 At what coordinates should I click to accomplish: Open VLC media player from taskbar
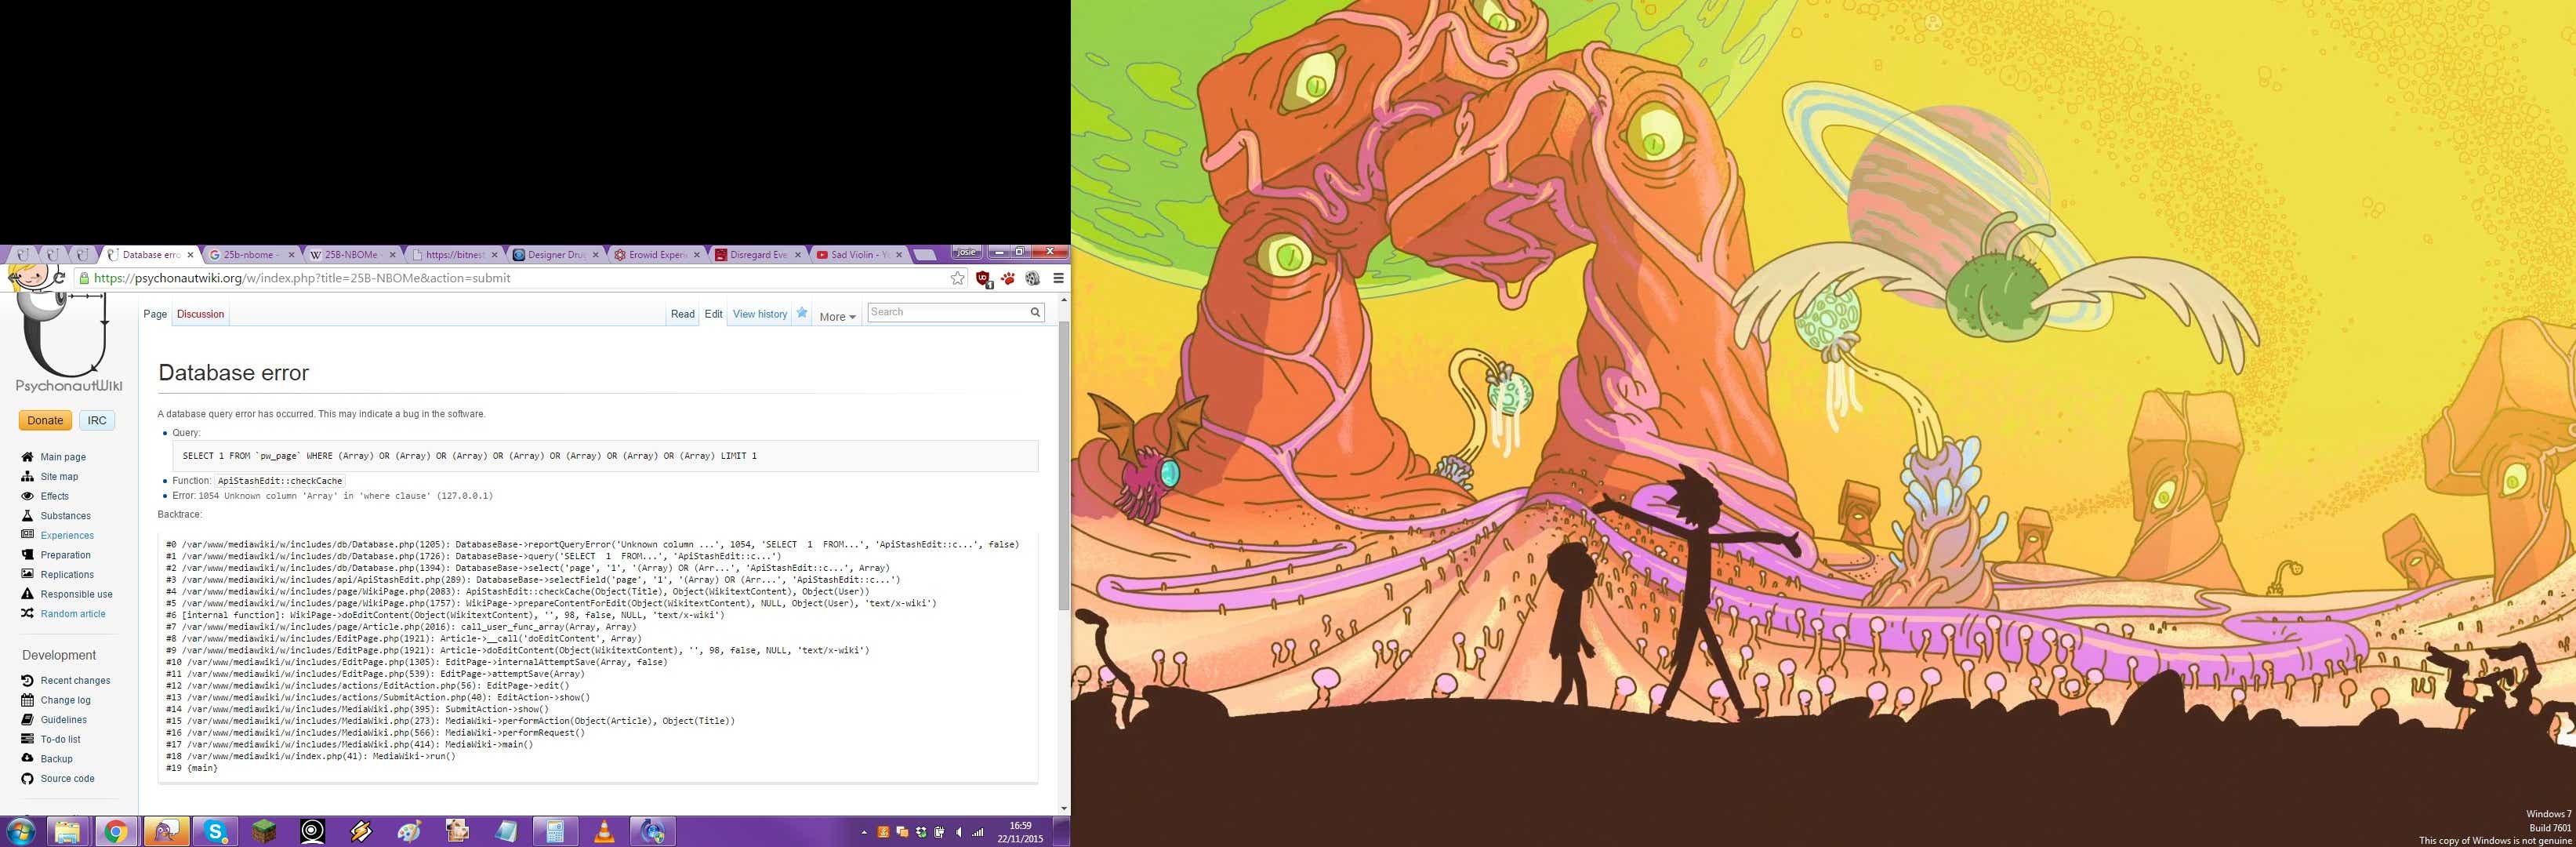[x=604, y=831]
